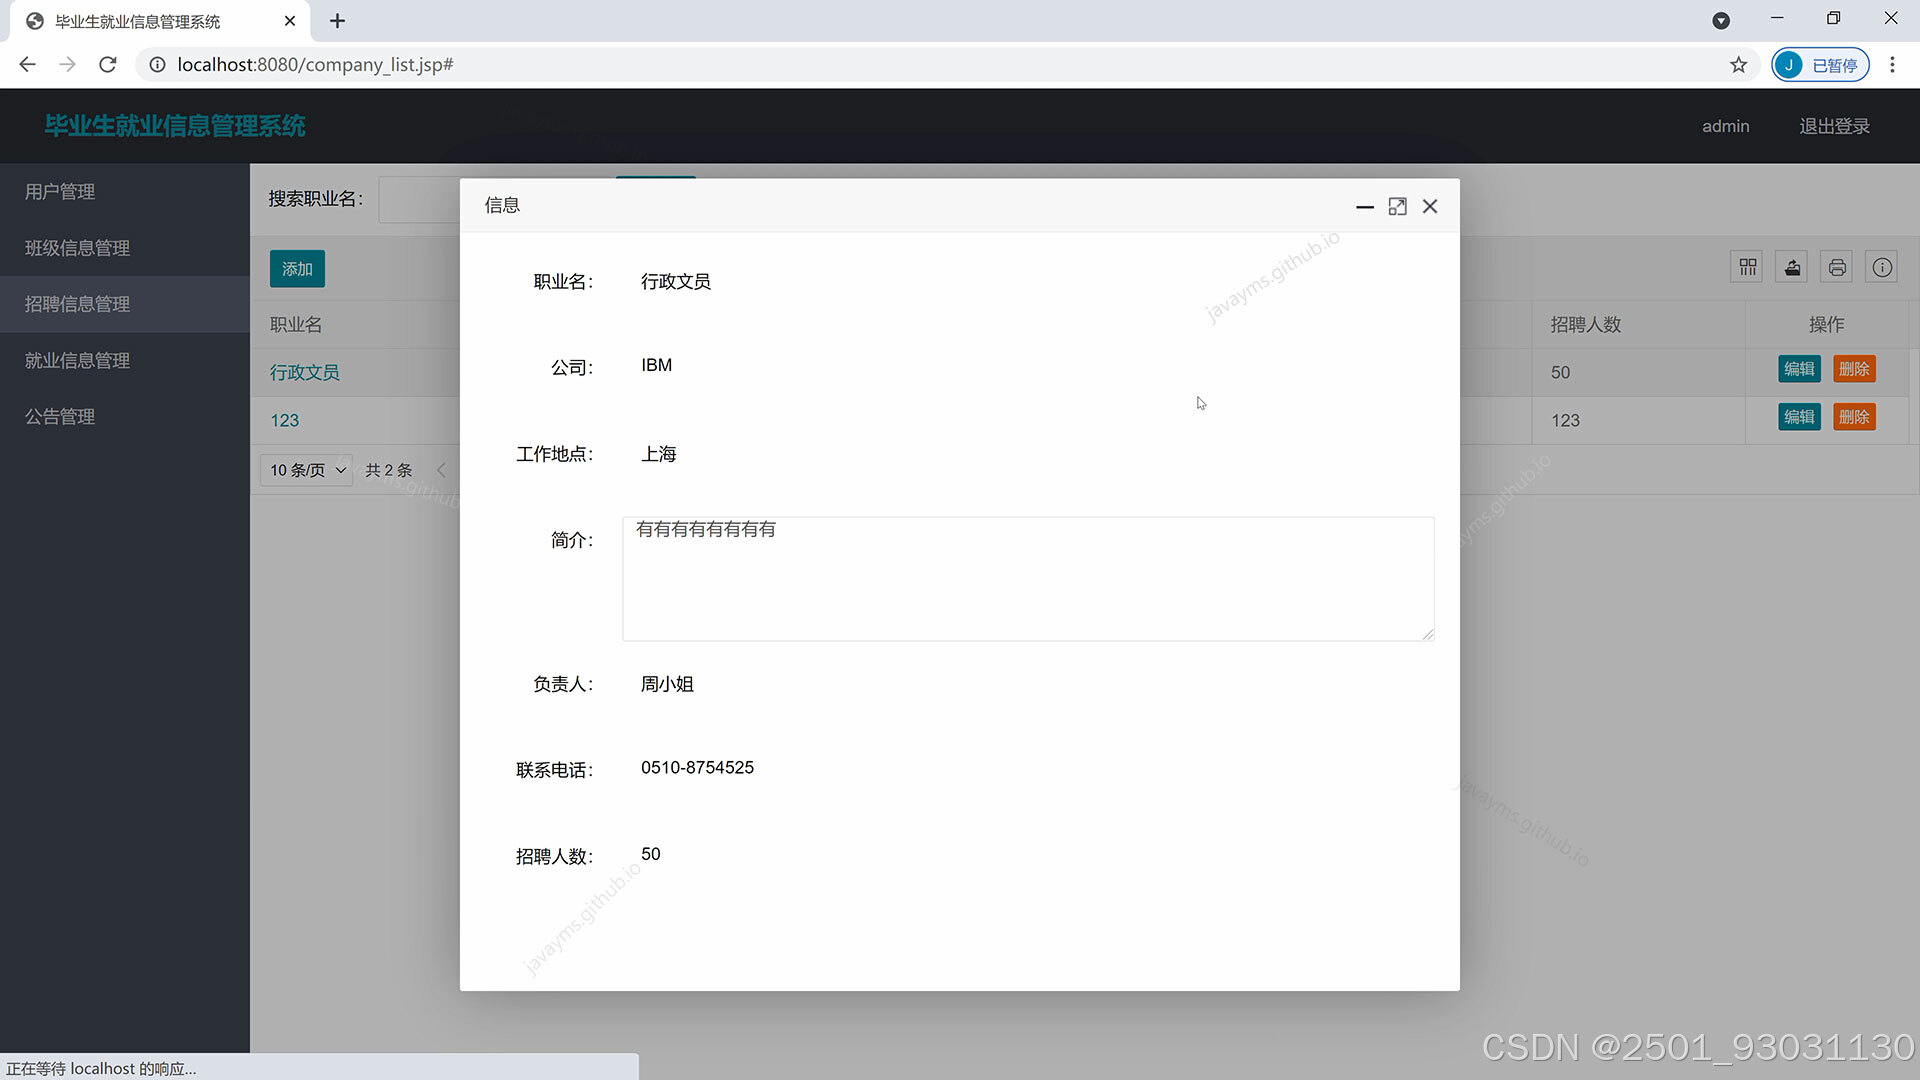Viewport: 1920px width, 1080px height.
Task: Open a new browser tab
Action: pyautogui.click(x=338, y=21)
